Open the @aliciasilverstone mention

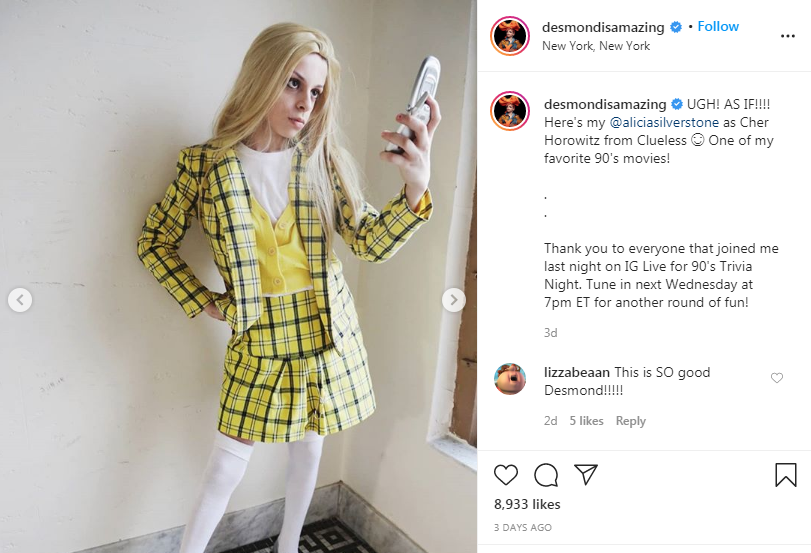coord(664,123)
